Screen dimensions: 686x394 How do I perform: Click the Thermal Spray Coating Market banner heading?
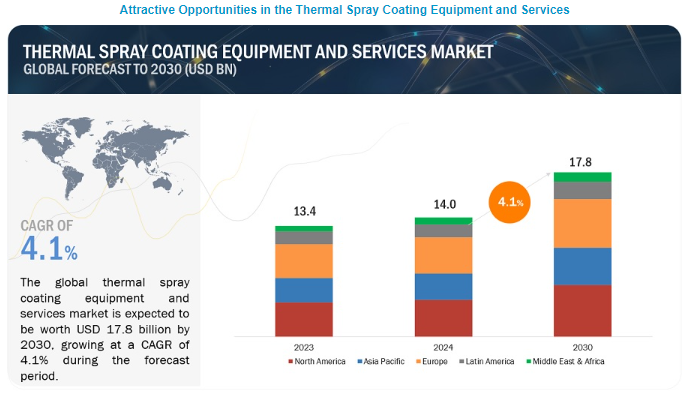coord(258,52)
